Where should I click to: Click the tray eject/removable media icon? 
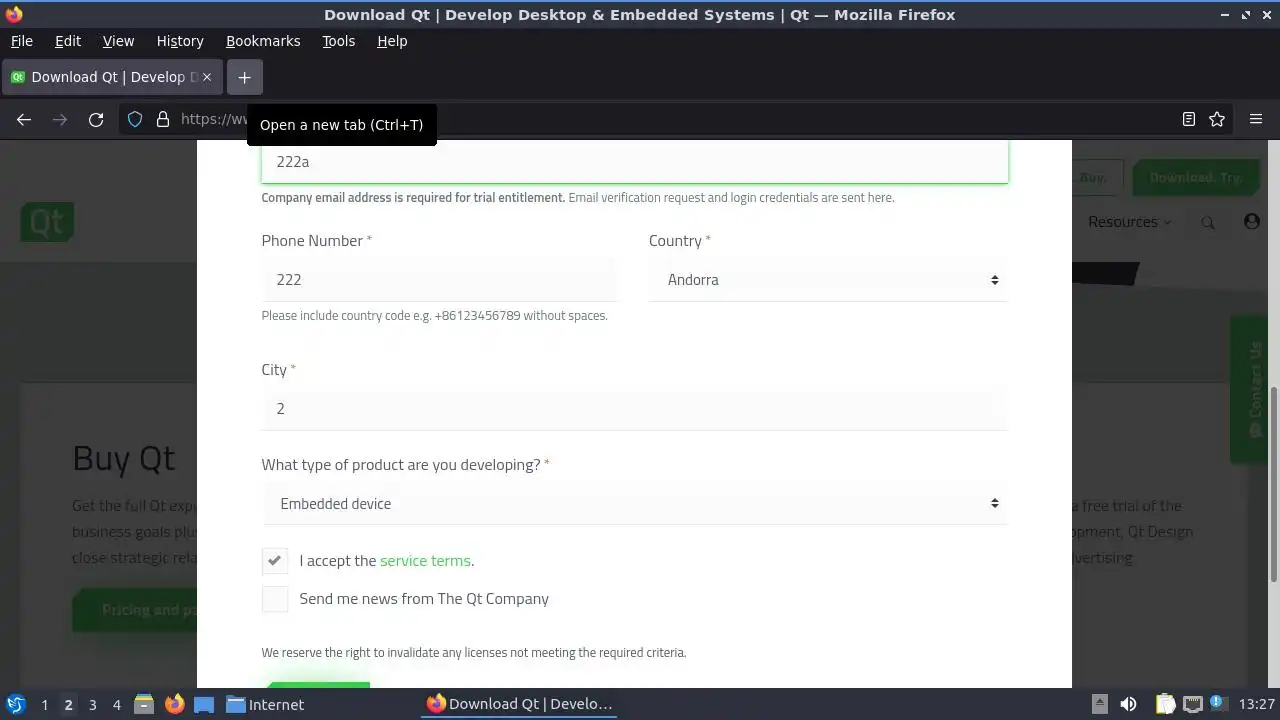click(1099, 704)
